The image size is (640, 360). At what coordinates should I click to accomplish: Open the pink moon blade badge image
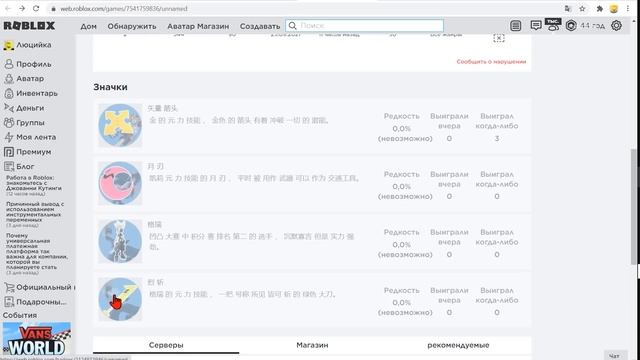[120, 183]
